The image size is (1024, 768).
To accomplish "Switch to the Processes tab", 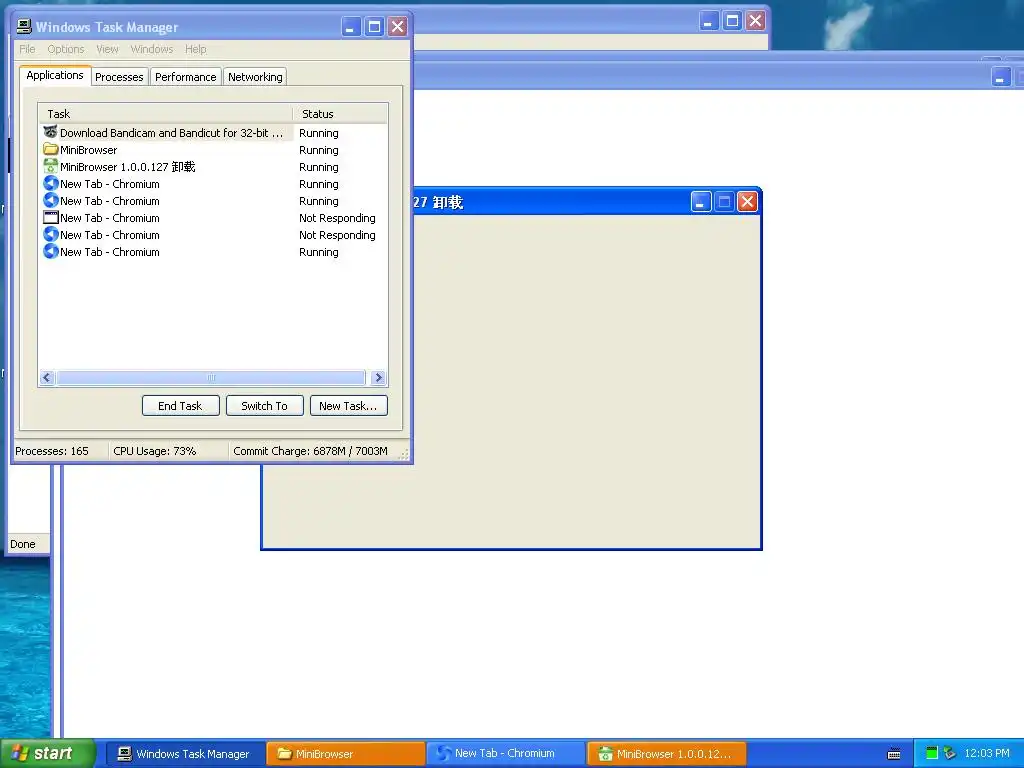I will click(x=119, y=77).
